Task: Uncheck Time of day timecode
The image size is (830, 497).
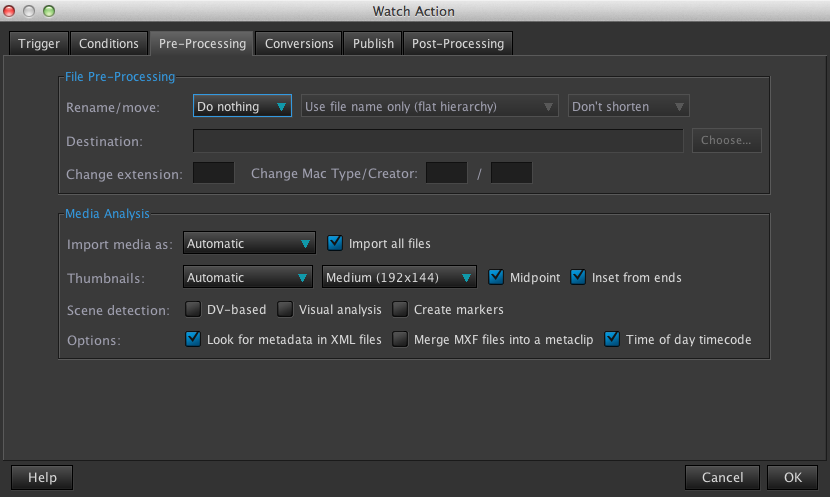Action: point(612,340)
